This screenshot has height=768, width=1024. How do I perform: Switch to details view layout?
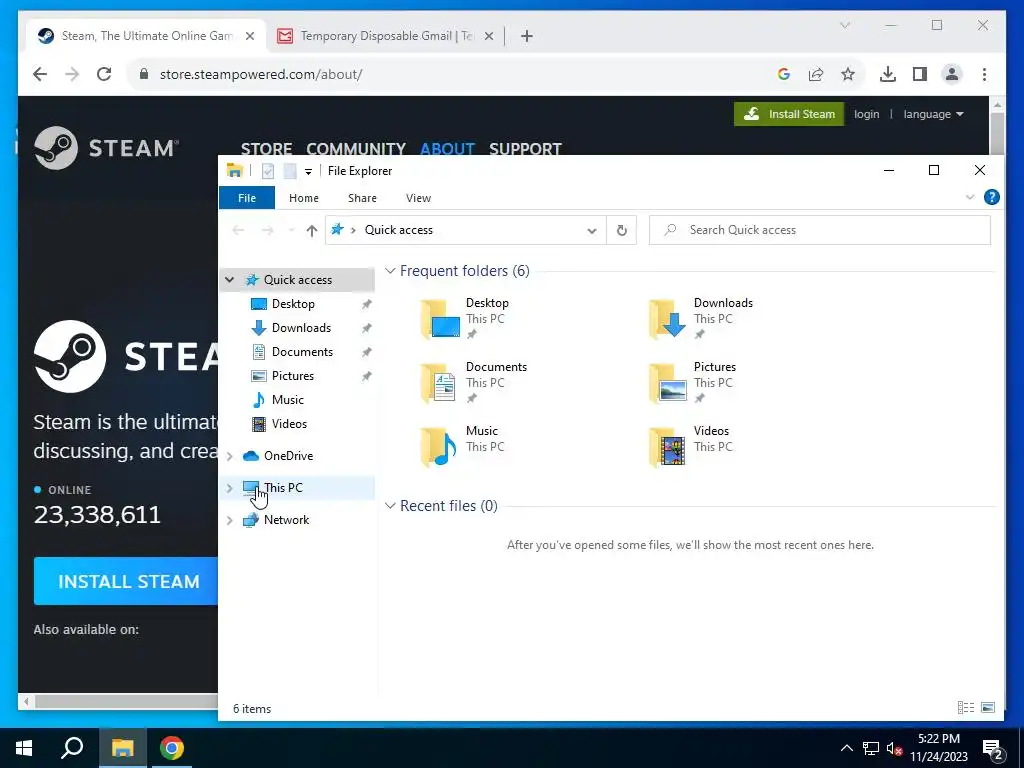[x=965, y=708]
